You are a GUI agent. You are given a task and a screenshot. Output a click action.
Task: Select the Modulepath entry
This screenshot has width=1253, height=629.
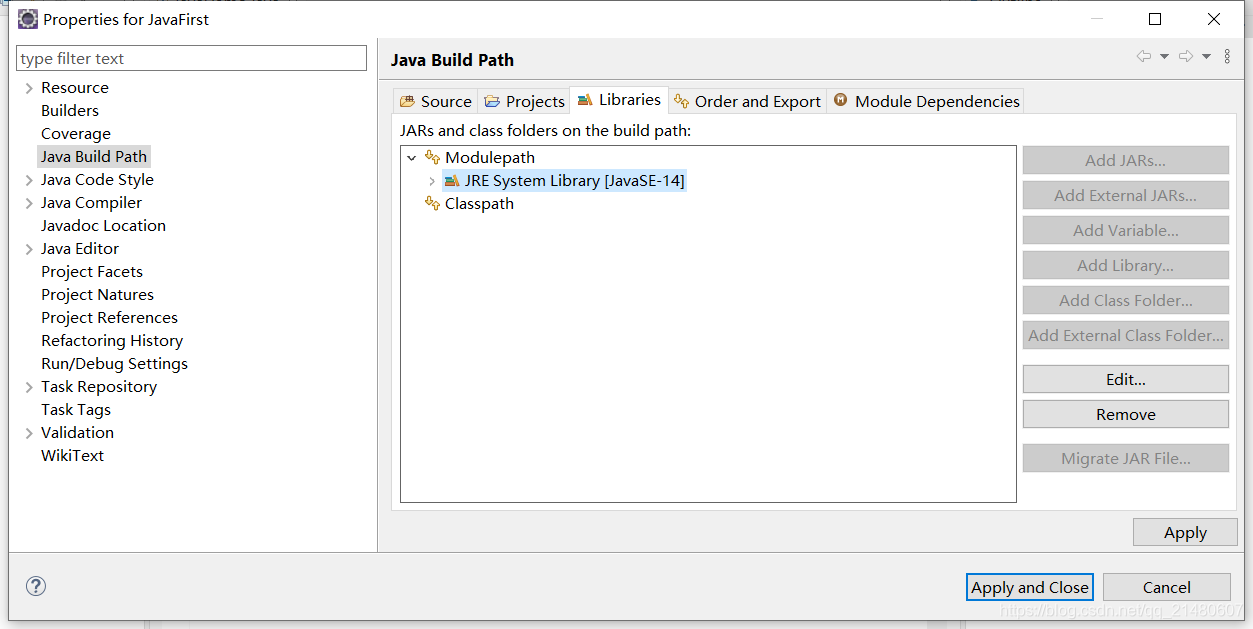(490, 158)
